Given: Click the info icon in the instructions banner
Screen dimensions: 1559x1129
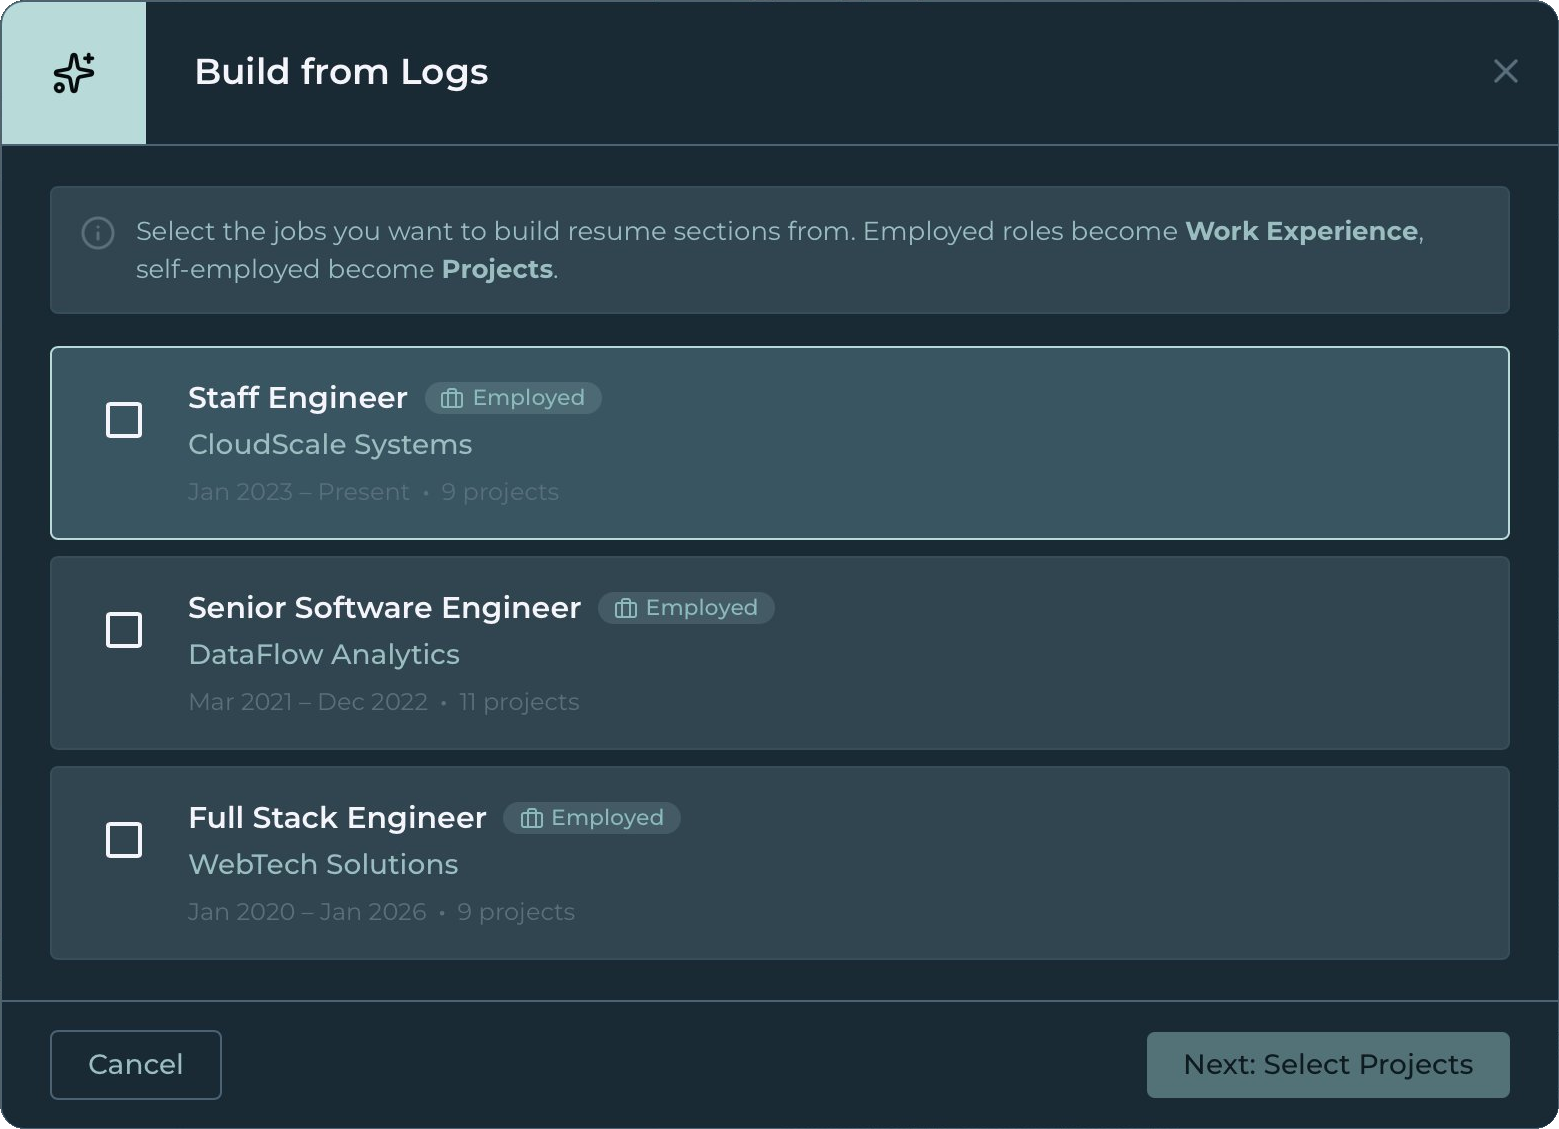Looking at the screenshot, I should pos(97,233).
